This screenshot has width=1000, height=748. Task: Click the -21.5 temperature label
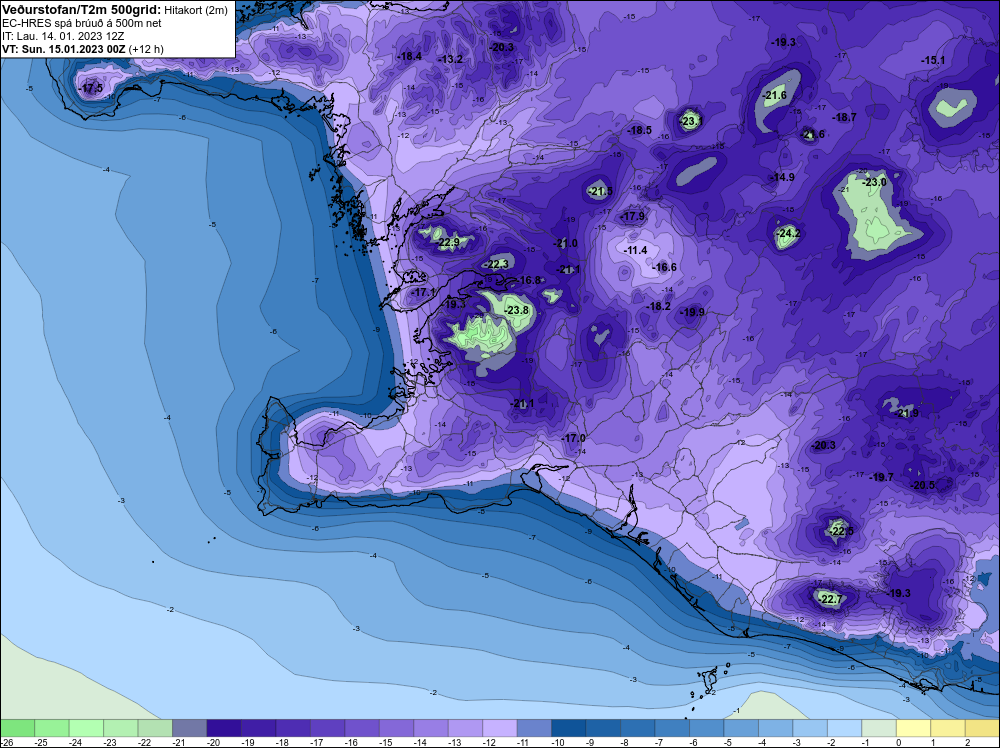pos(601,191)
